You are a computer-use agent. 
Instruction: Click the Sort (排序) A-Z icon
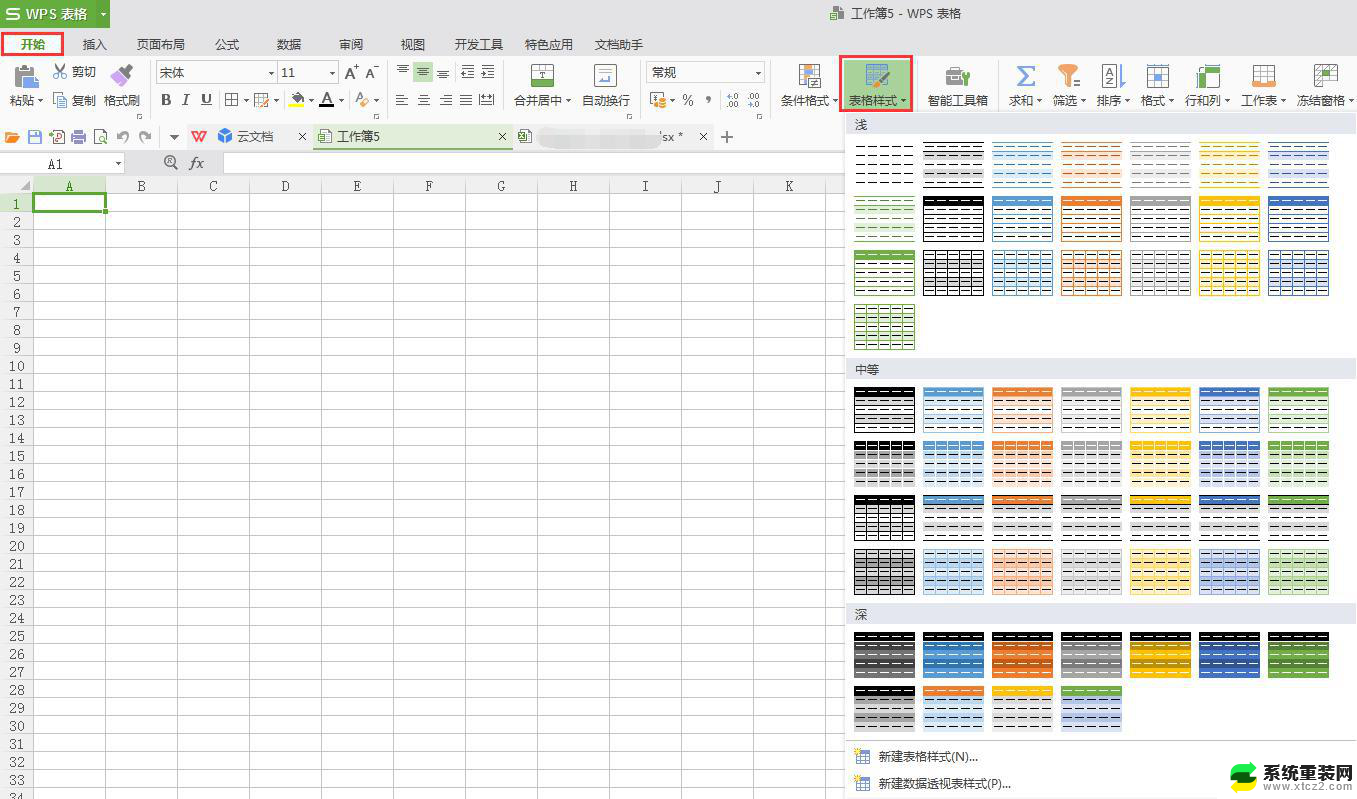click(x=1113, y=76)
